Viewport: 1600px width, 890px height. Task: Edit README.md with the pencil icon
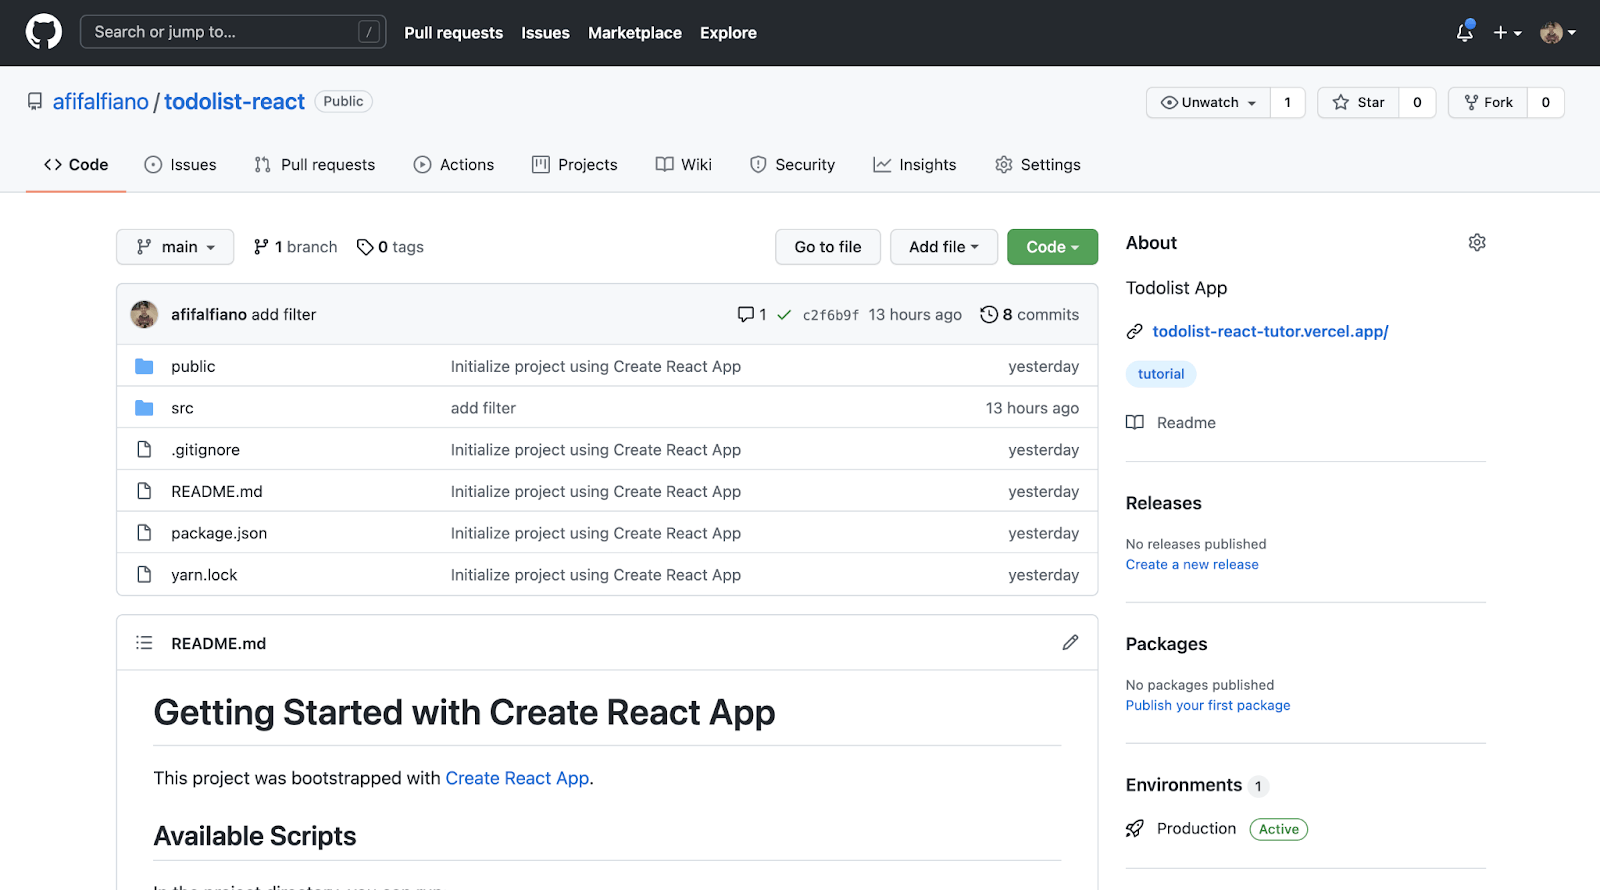(x=1070, y=643)
